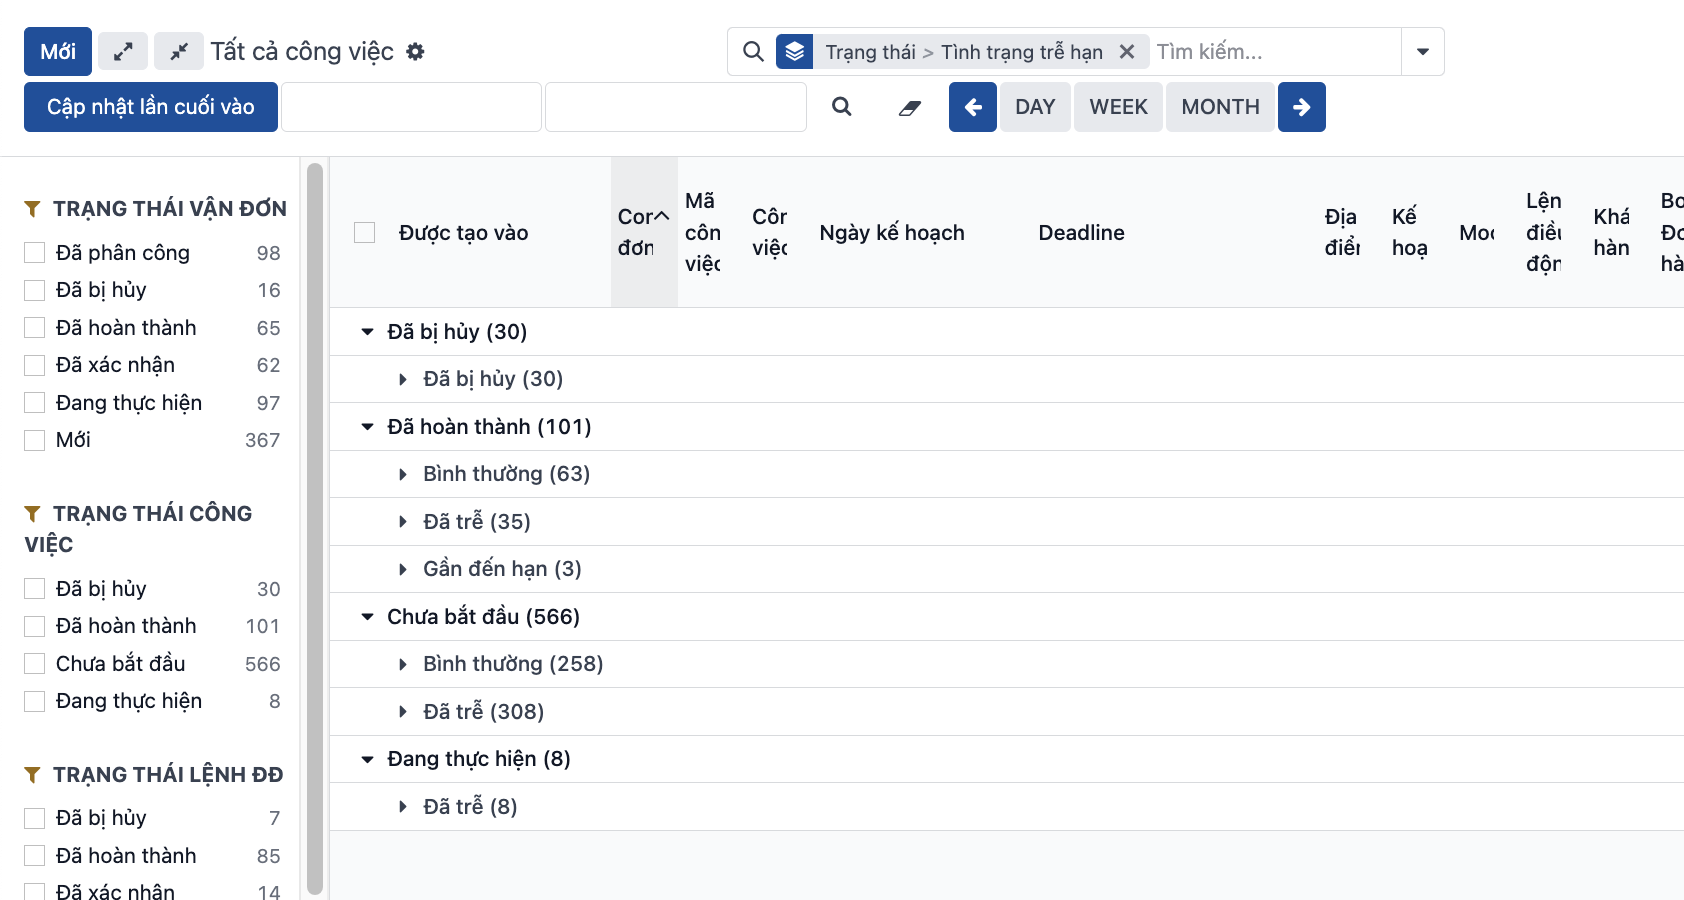Open the search options dropdown arrow
Image resolution: width=1684 pixels, height=900 pixels.
pyautogui.click(x=1422, y=51)
